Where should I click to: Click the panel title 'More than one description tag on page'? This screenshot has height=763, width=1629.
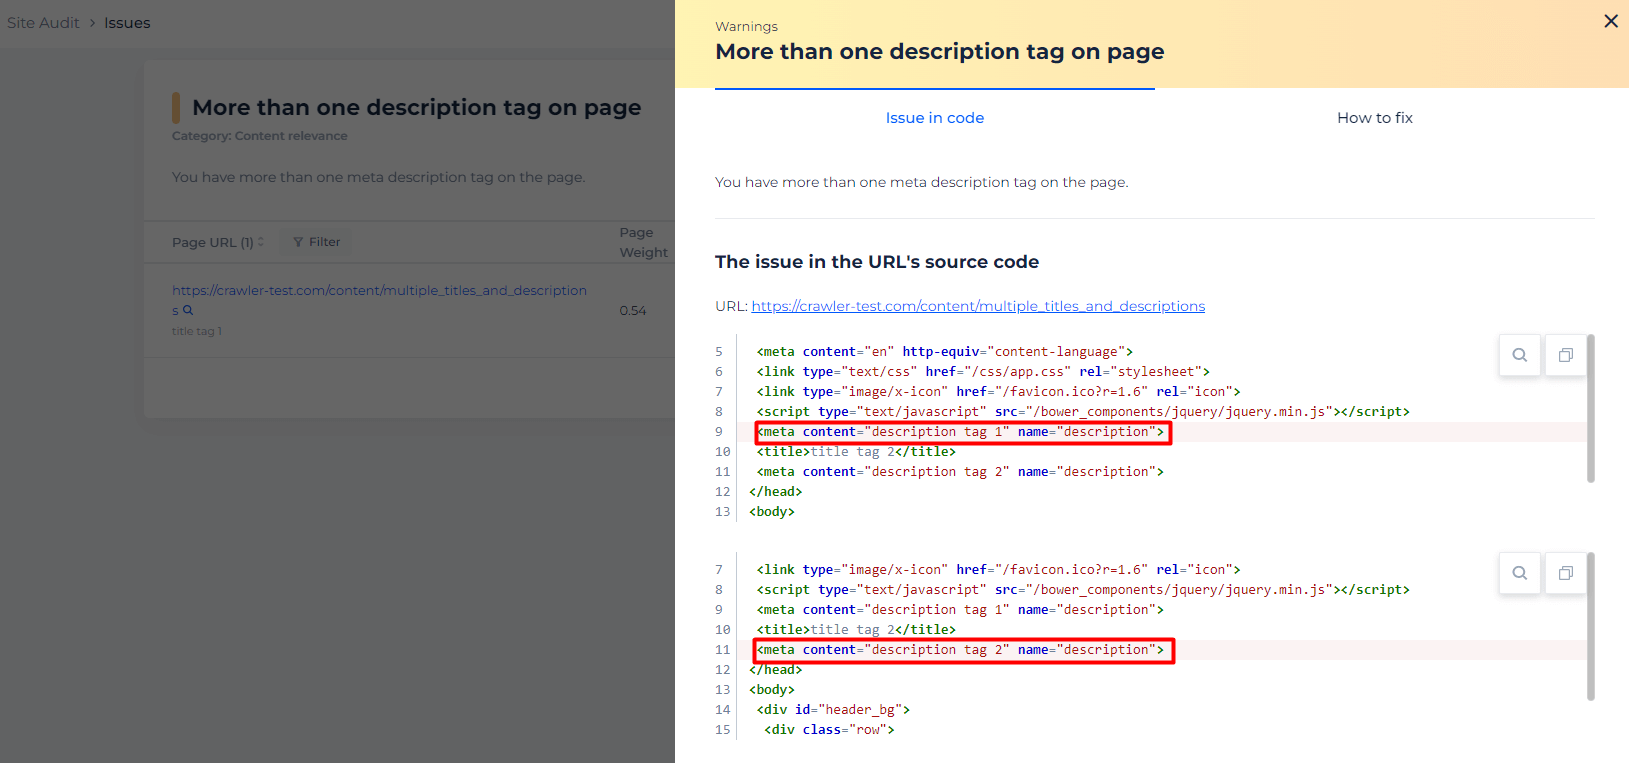(x=940, y=52)
